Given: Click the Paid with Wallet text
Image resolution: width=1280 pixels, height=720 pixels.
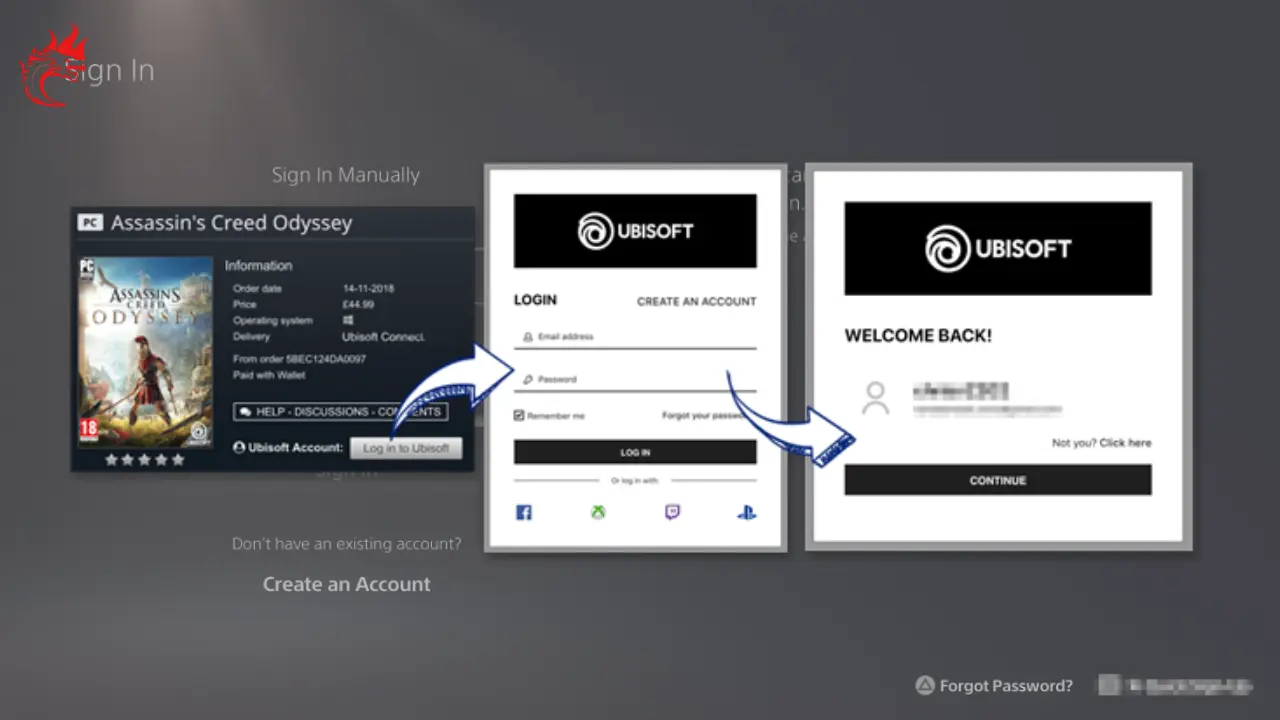Looking at the screenshot, I should point(269,375).
